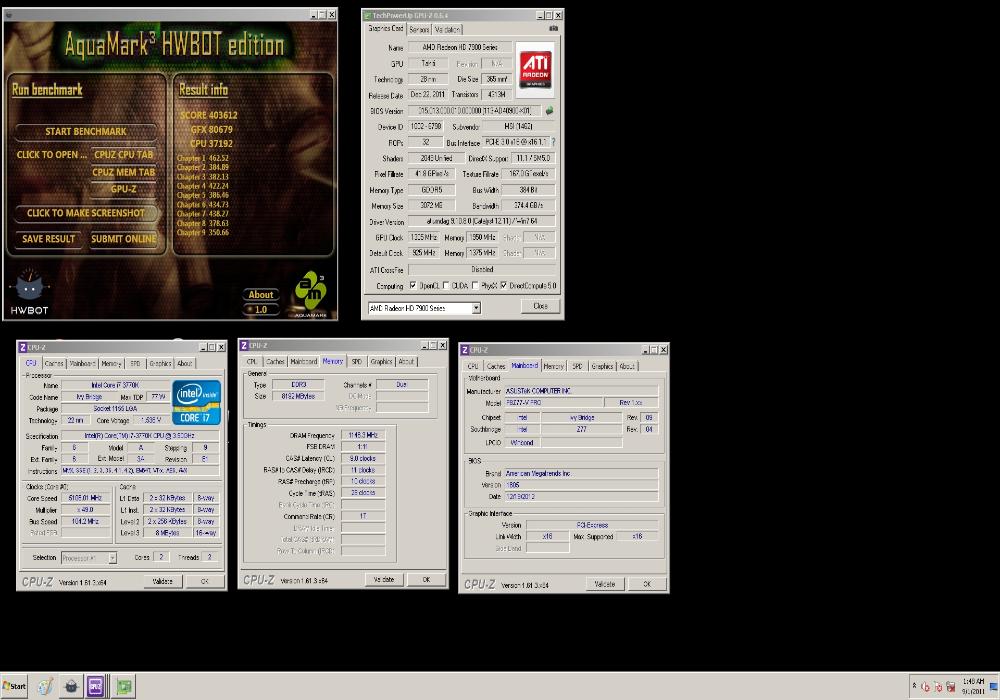Click the CPU-Z Mainboard window title icon
The width and height of the screenshot is (1000, 700).
tap(464, 350)
